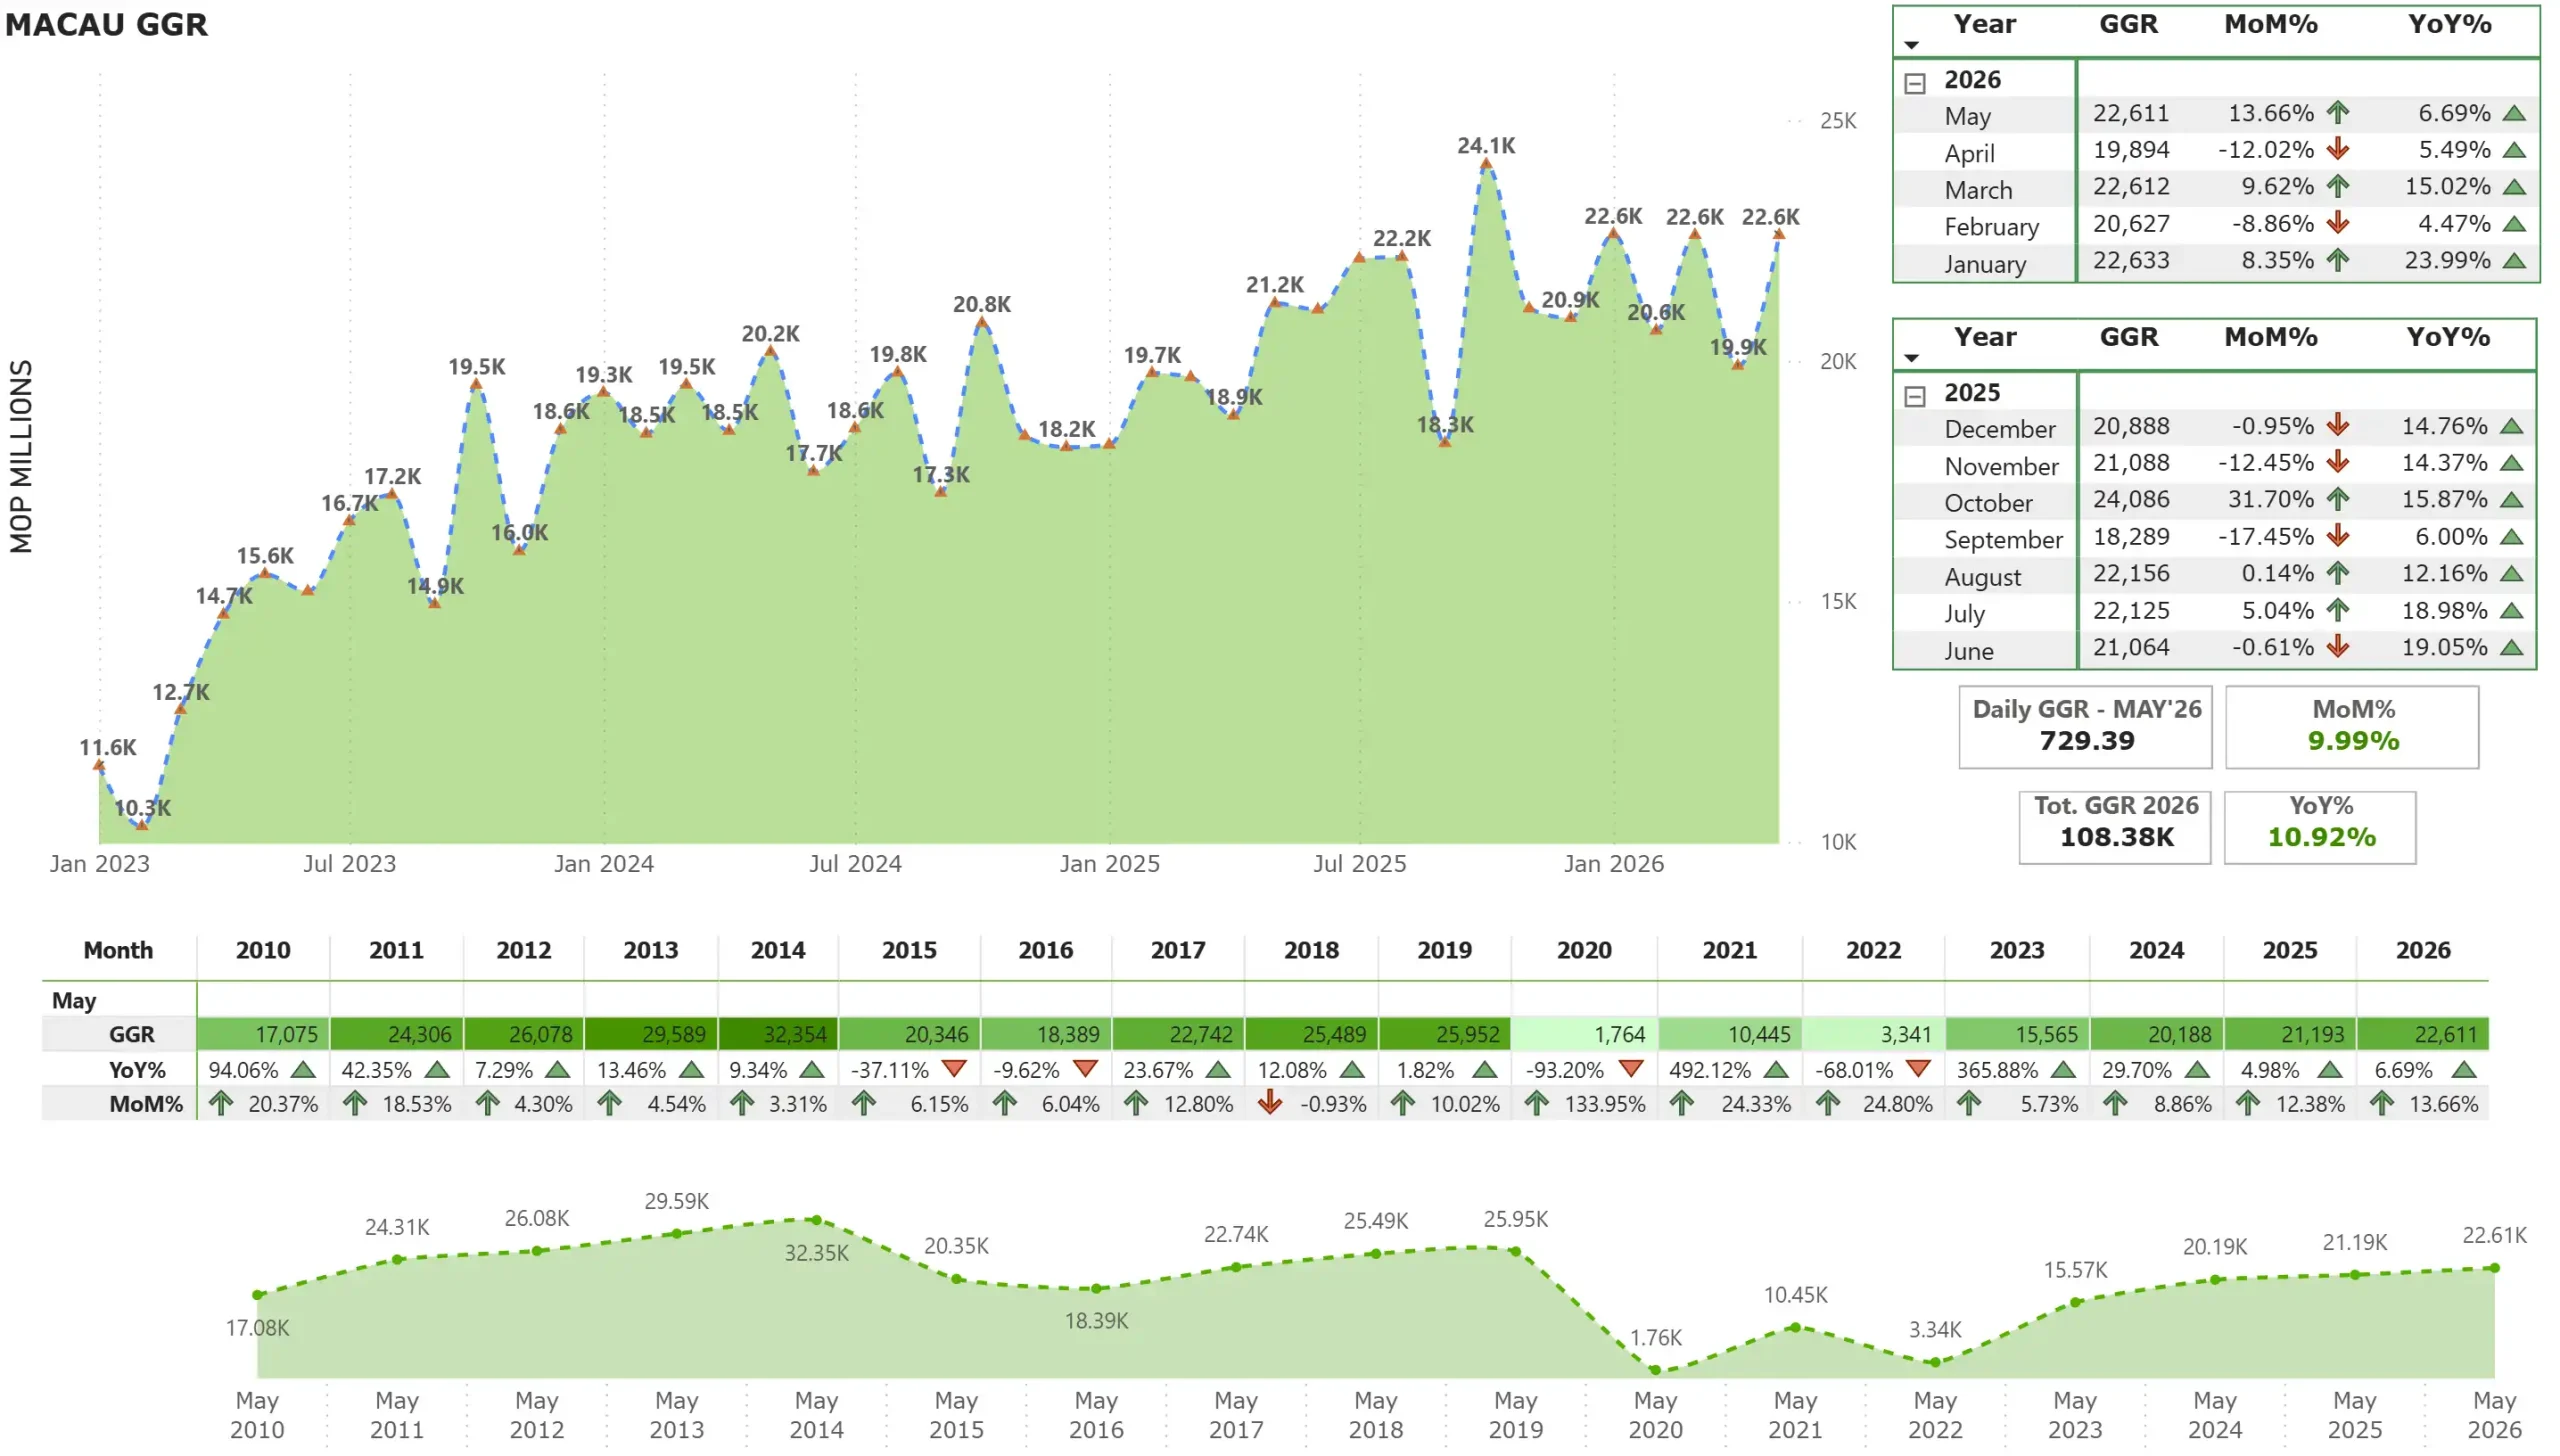Click green triangle beside March YoY 15.02%
The image size is (2560, 1456).
click(x=2514, y=187)
